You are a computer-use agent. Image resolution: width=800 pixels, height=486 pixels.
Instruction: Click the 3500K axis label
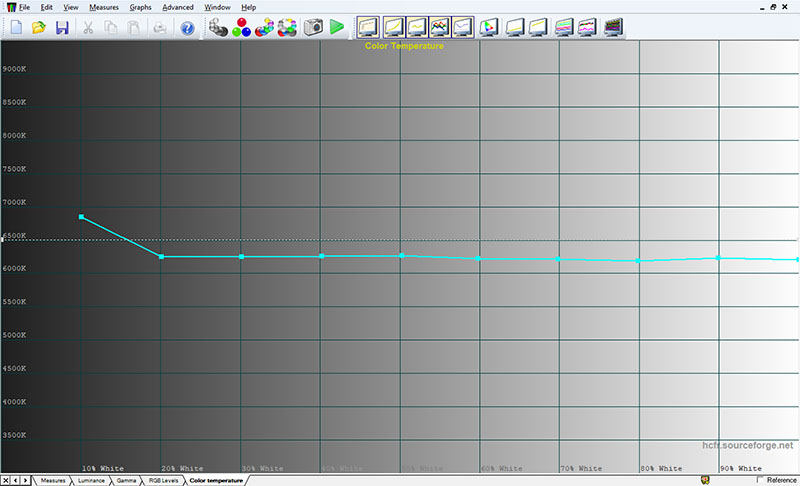pyautogui.click(x=14, y=435)
